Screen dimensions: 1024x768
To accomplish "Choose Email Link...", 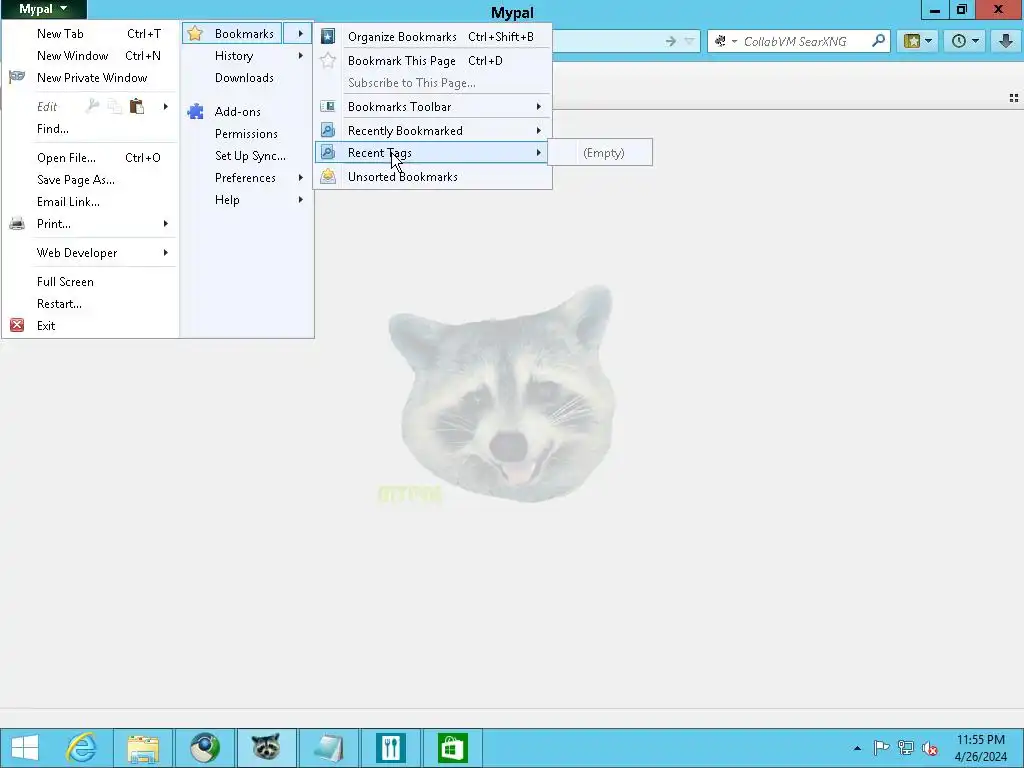I will 91,202.
